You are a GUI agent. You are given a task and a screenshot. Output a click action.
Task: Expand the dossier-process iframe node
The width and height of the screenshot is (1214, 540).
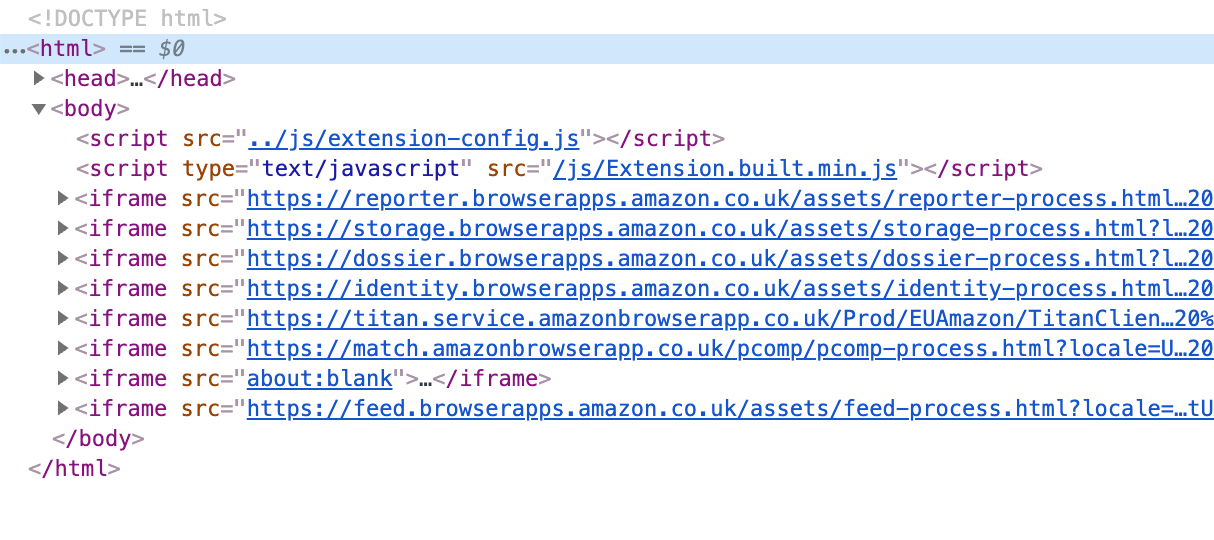64,259
